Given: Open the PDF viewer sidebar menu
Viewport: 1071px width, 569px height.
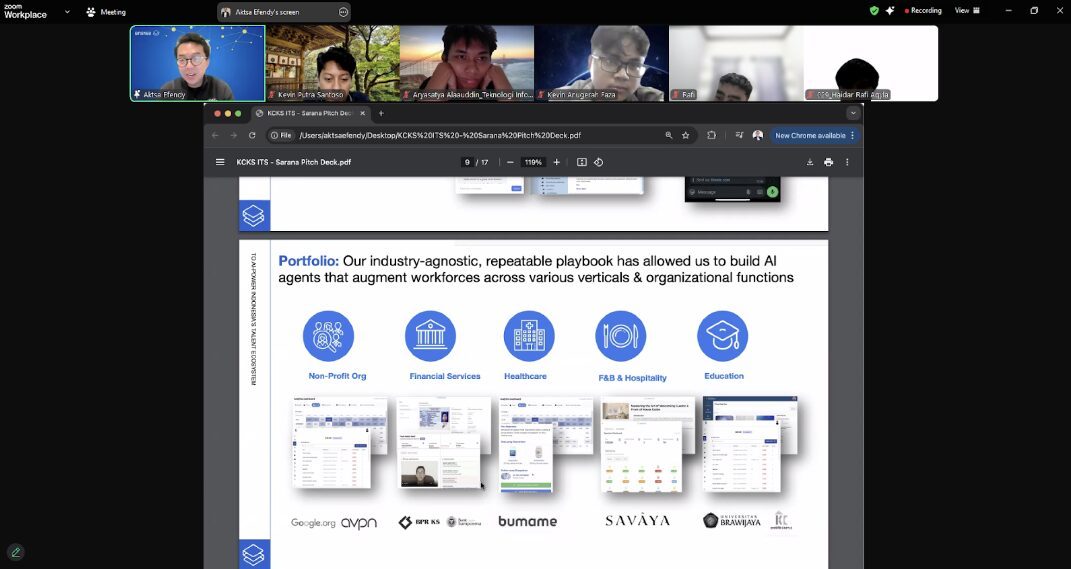Looking at the screenshot, I should (x=220, y=162).
